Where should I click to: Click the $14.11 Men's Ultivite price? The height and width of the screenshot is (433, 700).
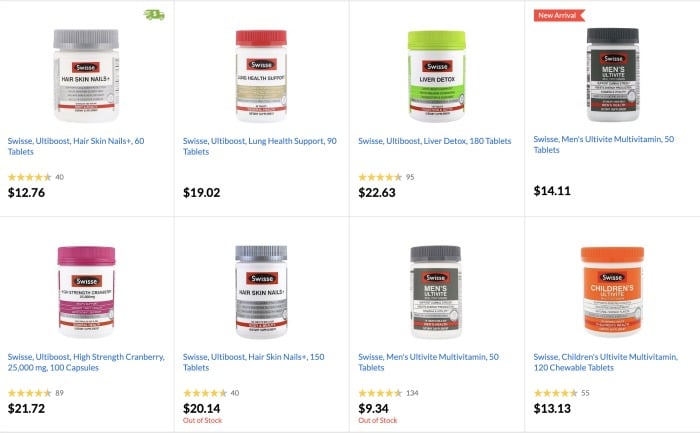tap(552, 191)
